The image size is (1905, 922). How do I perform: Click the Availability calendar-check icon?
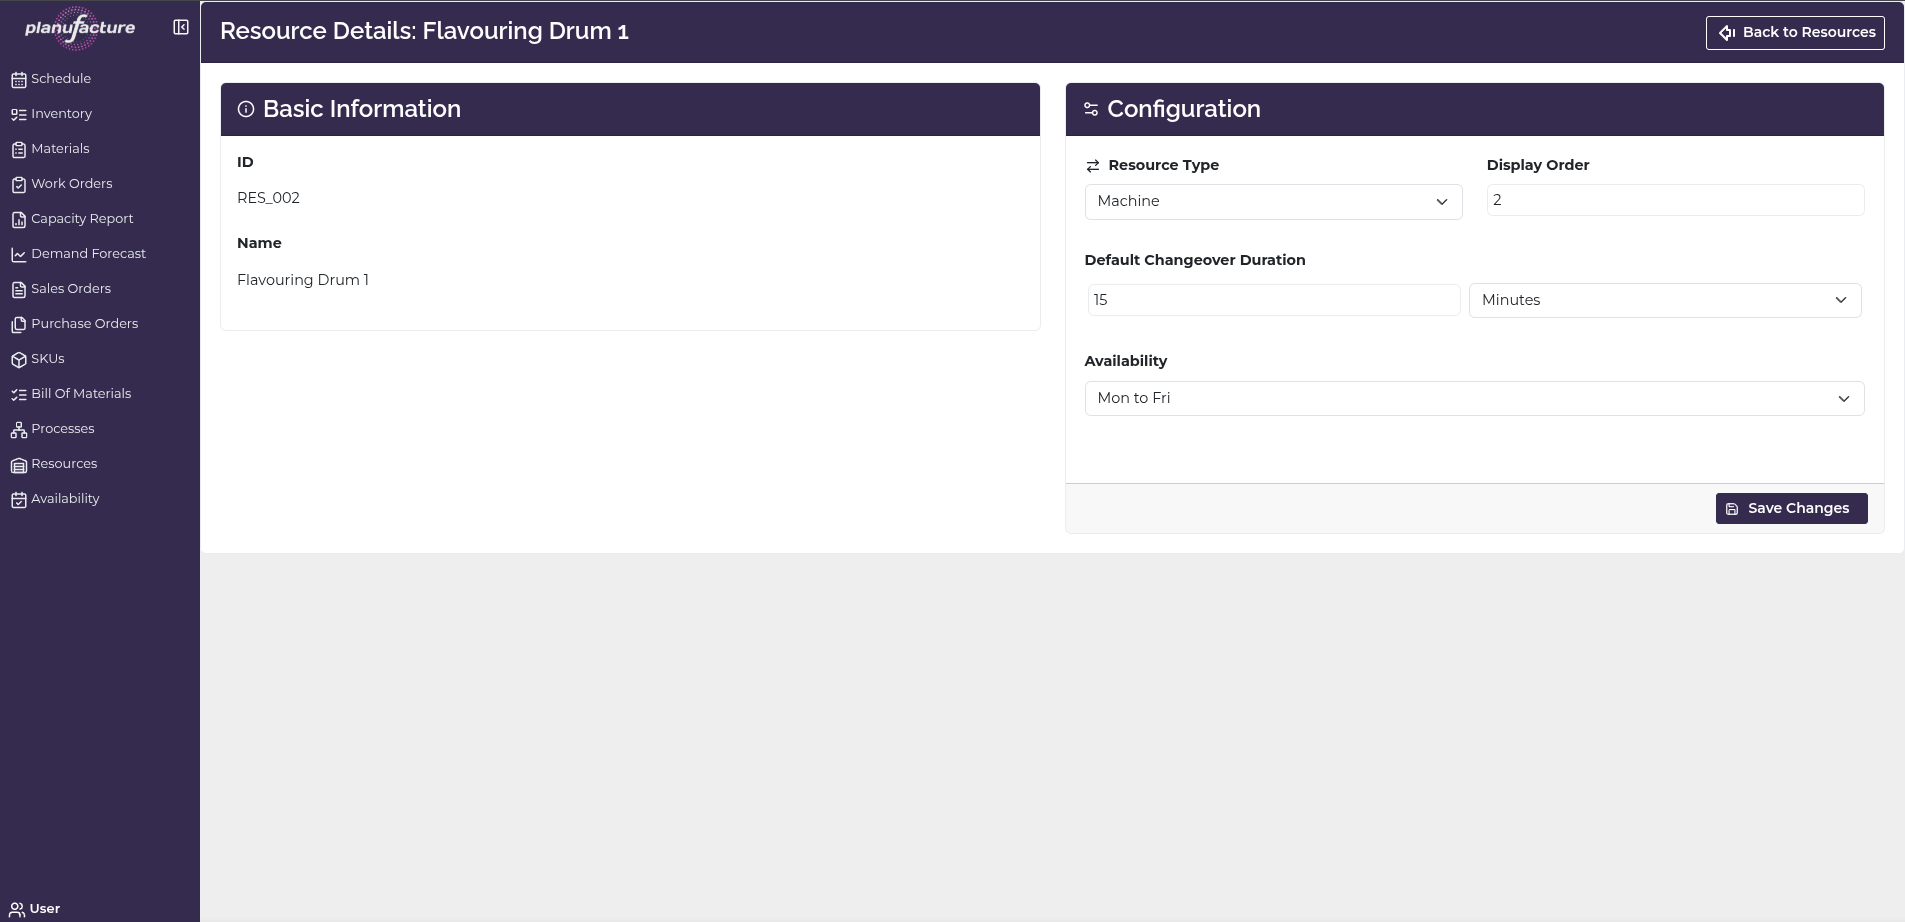(x=18, y=500)
